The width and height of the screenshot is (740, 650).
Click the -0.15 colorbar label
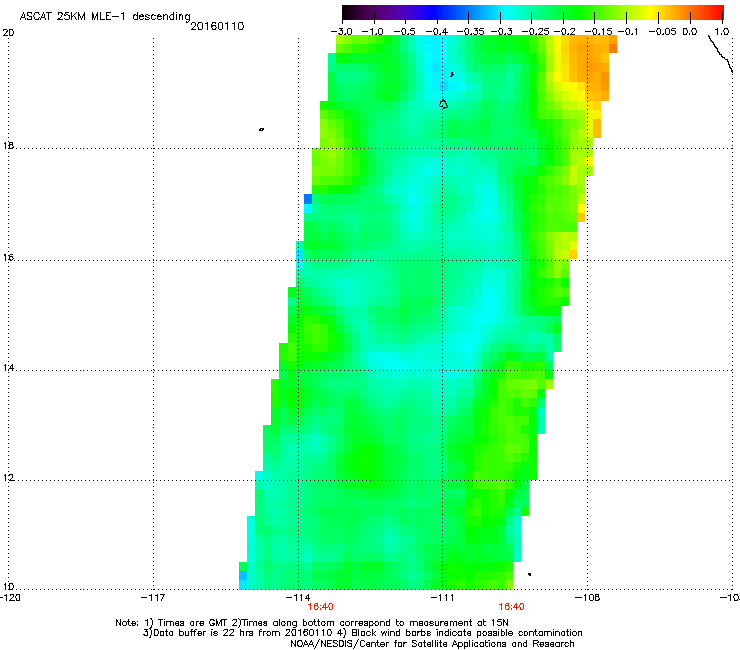click(598, 31)
